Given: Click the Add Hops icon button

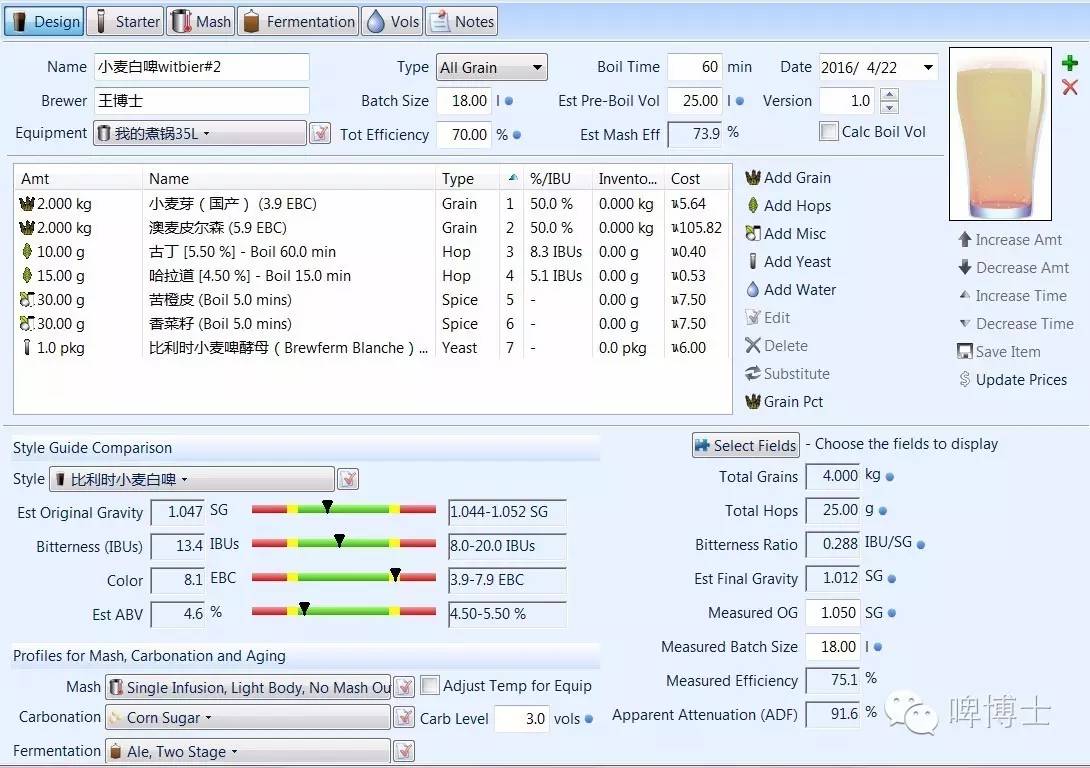Looking at the screenshot, I should pyautogui.click(x=753, y=206).
